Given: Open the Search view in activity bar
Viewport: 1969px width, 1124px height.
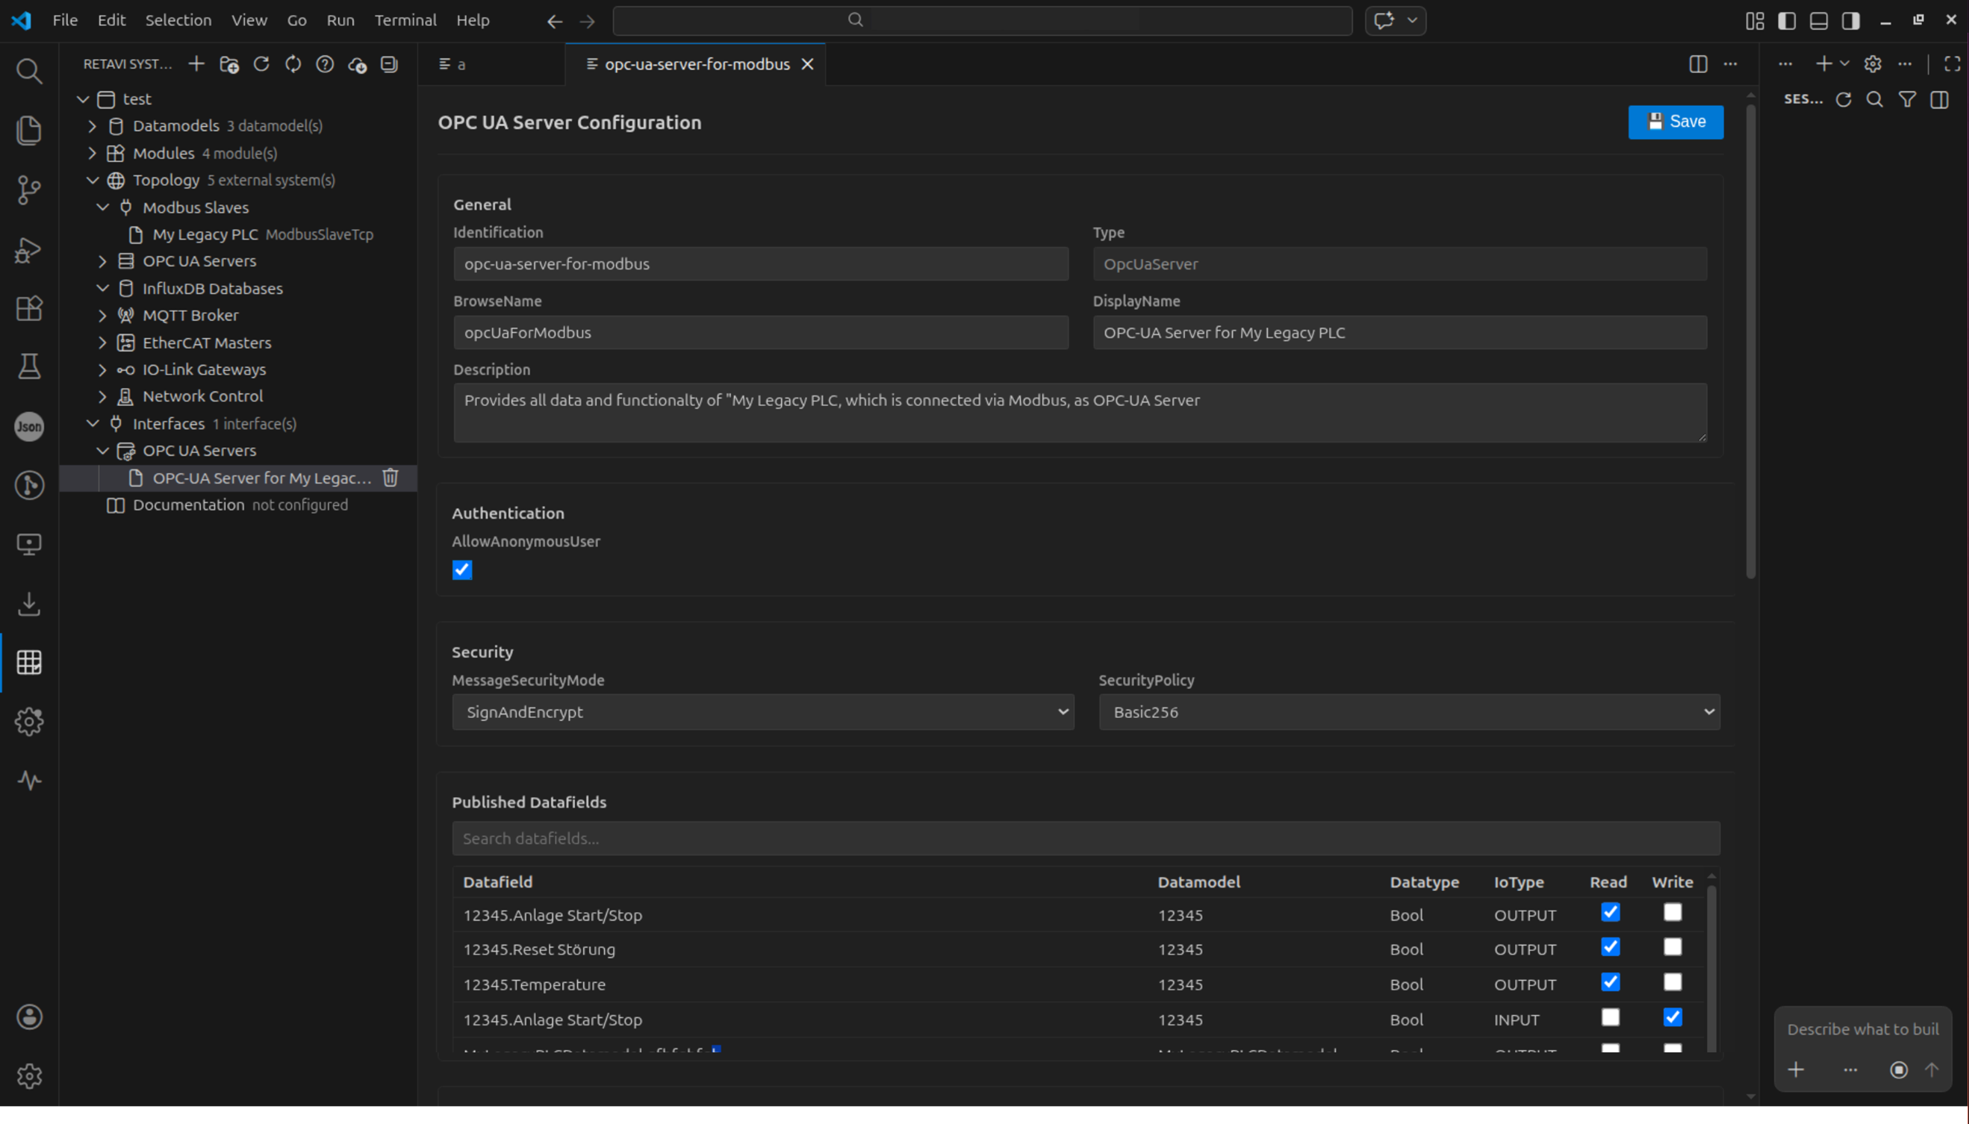Looking at the screenshot, I should 29,71.
